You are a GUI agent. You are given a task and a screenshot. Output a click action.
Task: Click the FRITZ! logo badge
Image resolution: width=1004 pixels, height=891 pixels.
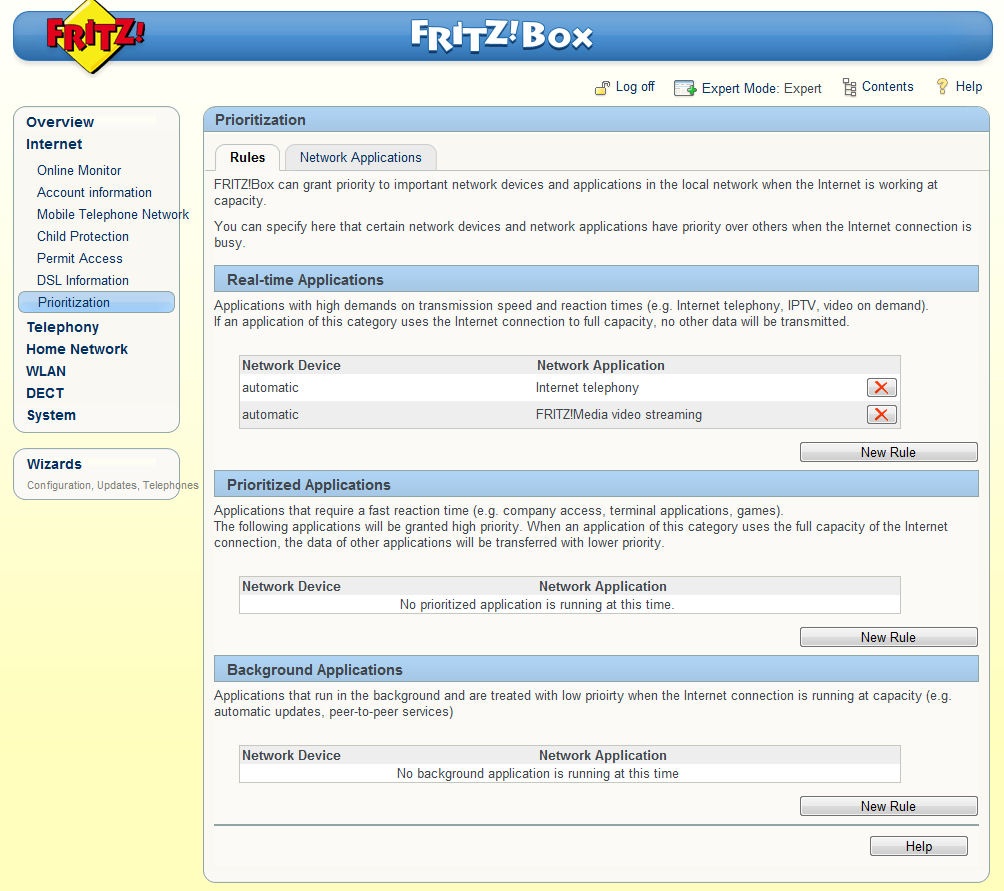tap(95, 35)
